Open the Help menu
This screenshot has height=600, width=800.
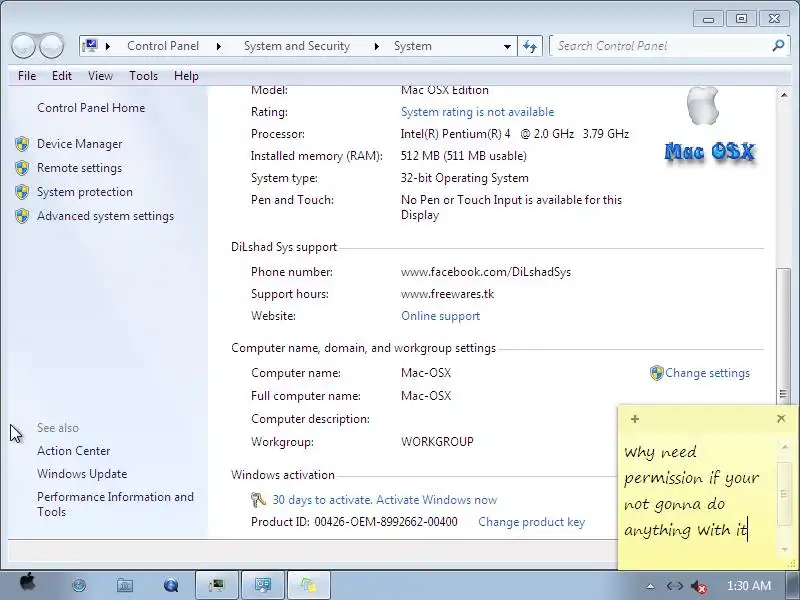[x=186, y=76]
